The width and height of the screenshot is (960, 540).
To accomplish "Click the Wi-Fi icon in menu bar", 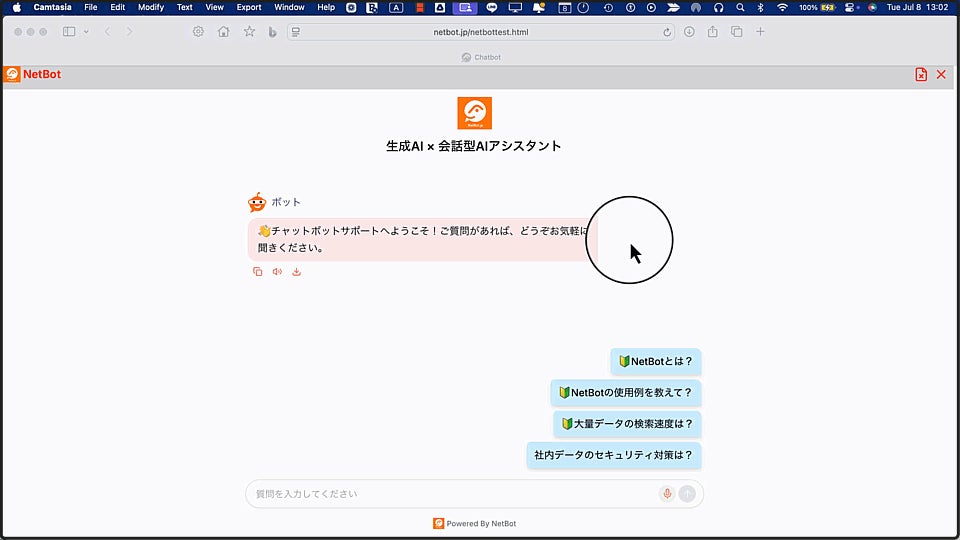I will pos(782,7).
